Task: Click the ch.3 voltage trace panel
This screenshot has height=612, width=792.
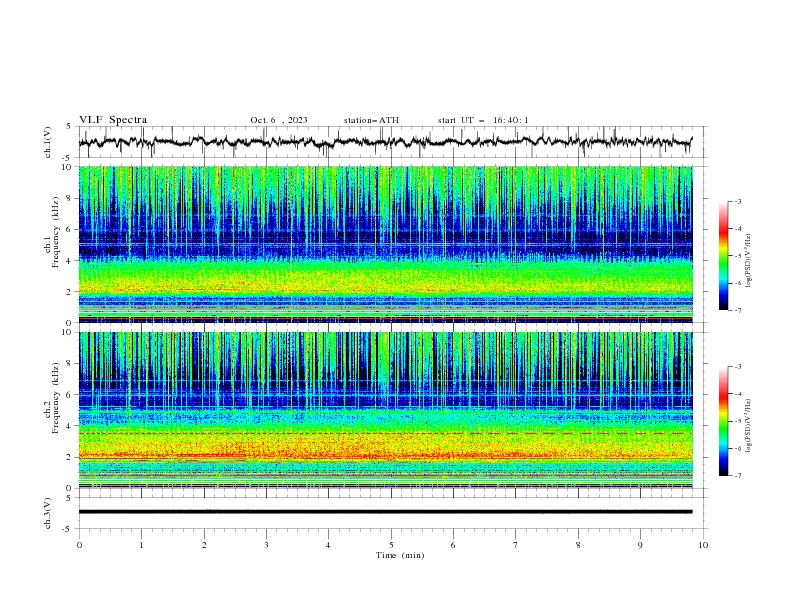Action: [x=392, y=513]
